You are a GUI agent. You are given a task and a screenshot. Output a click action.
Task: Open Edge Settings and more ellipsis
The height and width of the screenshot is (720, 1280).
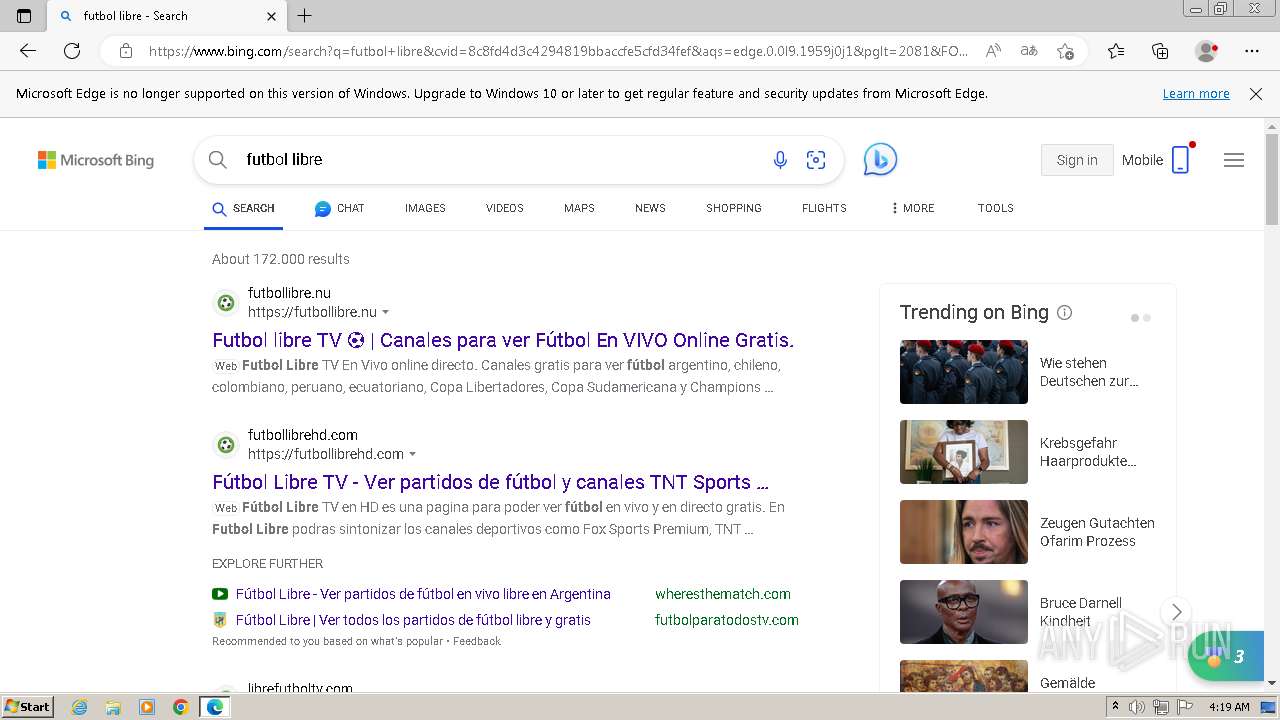coord(1252,51)
